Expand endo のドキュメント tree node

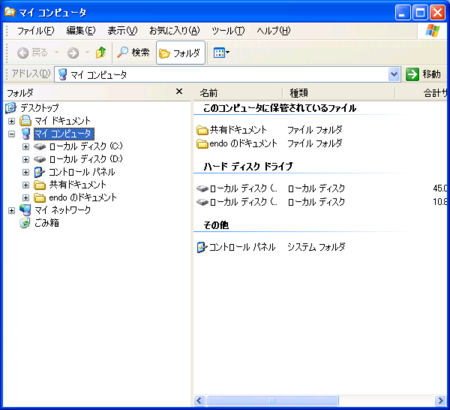tap(26, 198)
